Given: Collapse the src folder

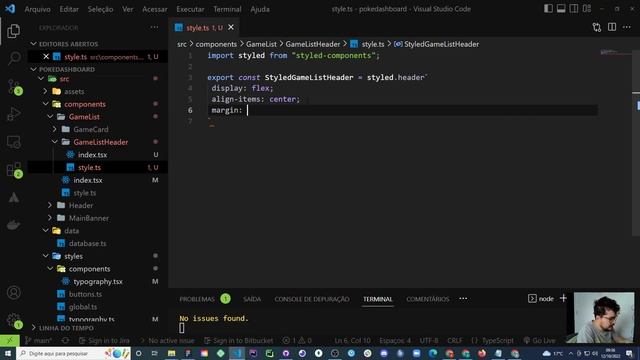Looking at the screenshot, I should 41,79.
